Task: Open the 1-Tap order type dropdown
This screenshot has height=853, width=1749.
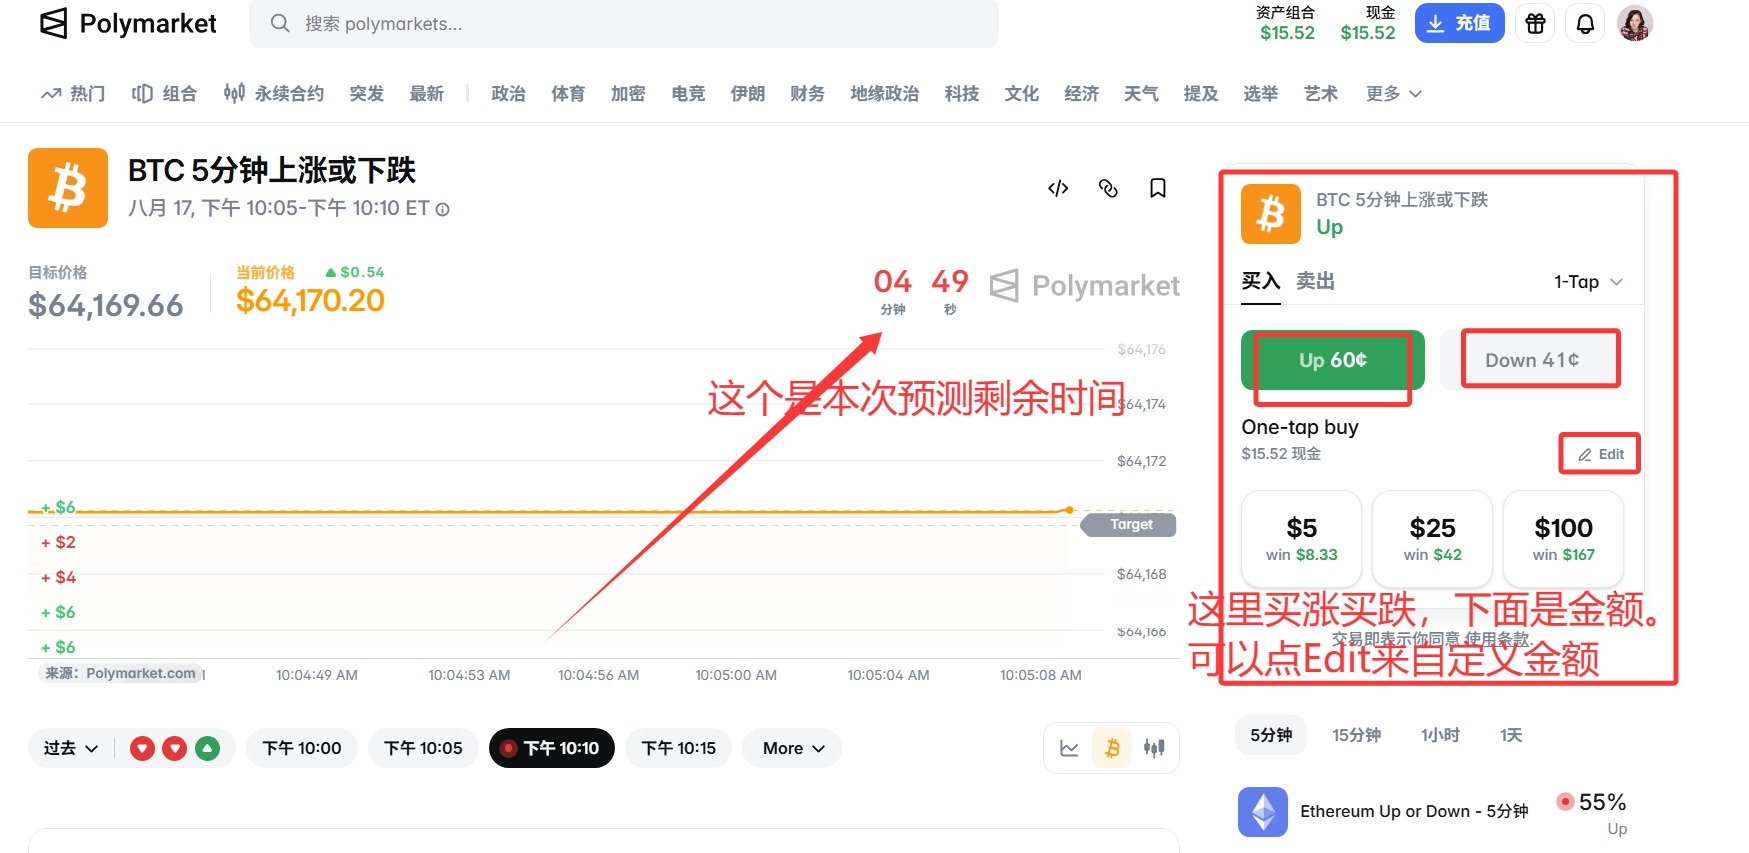Action: point(1589,282)
